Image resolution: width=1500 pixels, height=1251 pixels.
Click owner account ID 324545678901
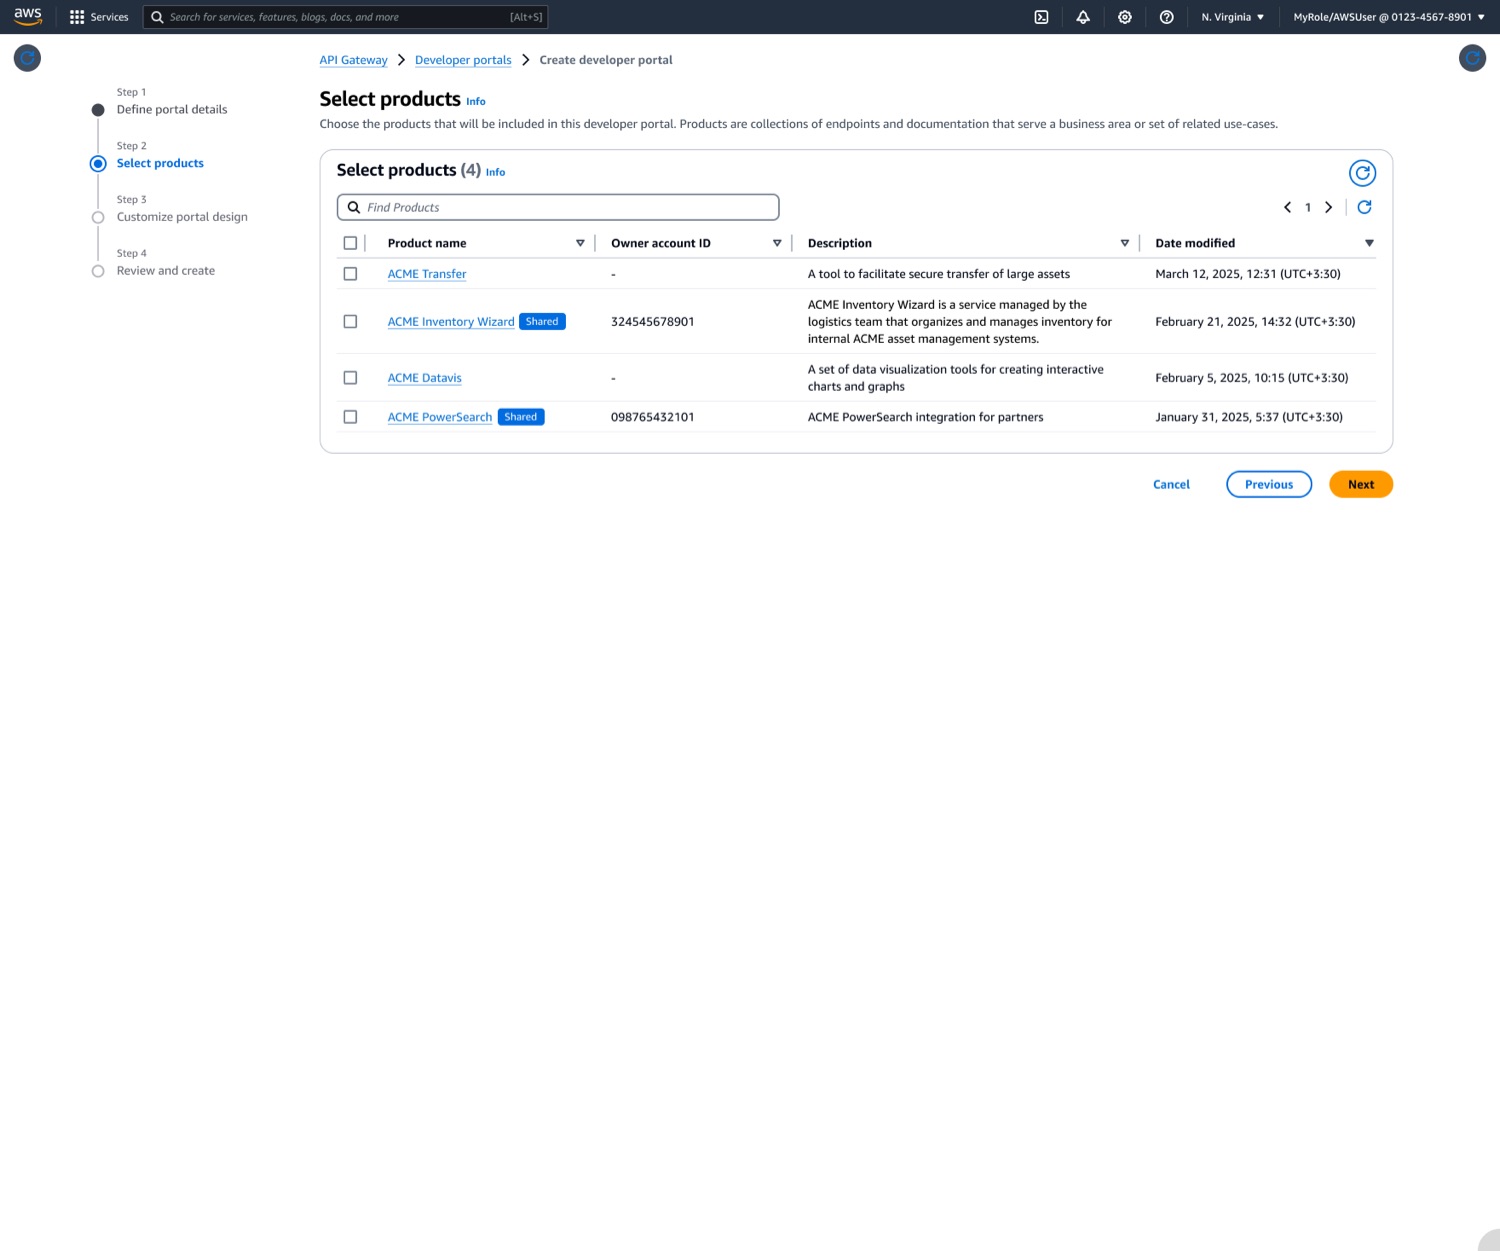click(x=652, y=322)
